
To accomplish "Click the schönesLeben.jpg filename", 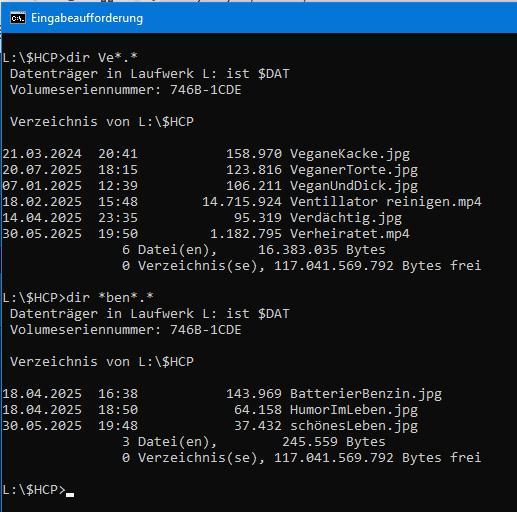I will click(x=354, y=426).
